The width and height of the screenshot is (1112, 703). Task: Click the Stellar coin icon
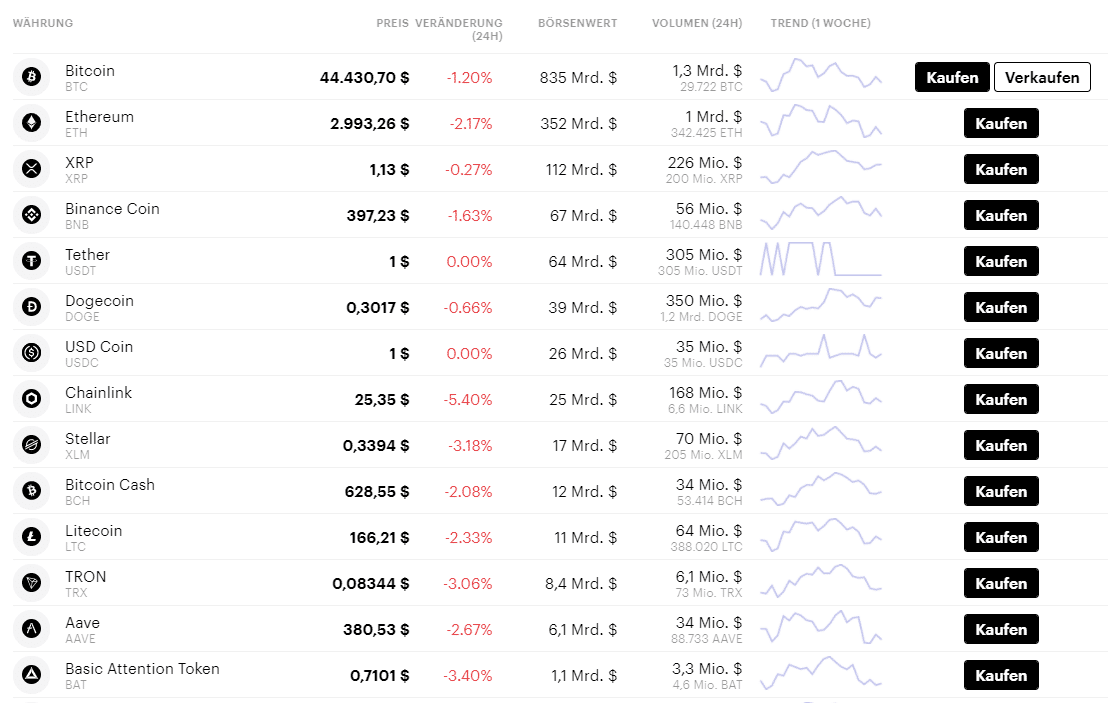tap(31, 445)
